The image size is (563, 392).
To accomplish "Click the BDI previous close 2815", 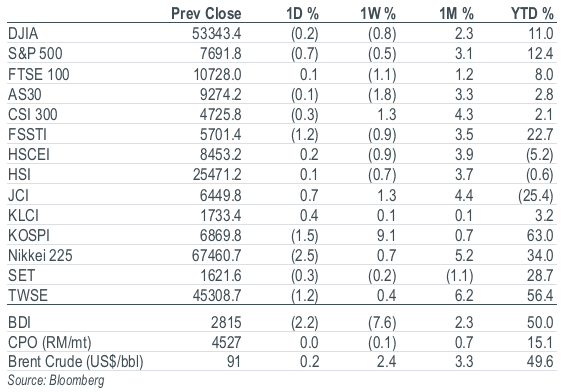I will coord(226,322).
